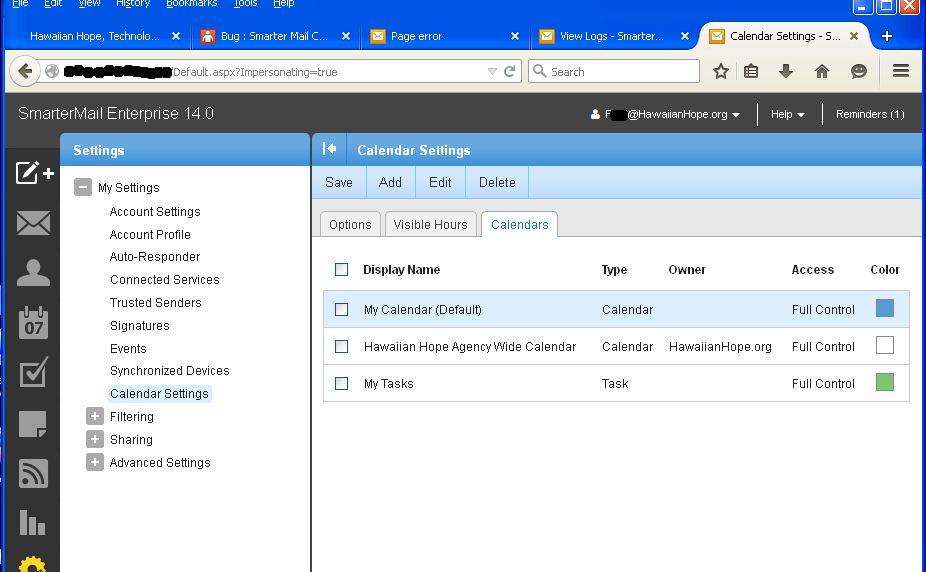This screenshot has width=926, height=572.
Task: Open the Settings gear icon in sidebar
Action: (32, 564)
